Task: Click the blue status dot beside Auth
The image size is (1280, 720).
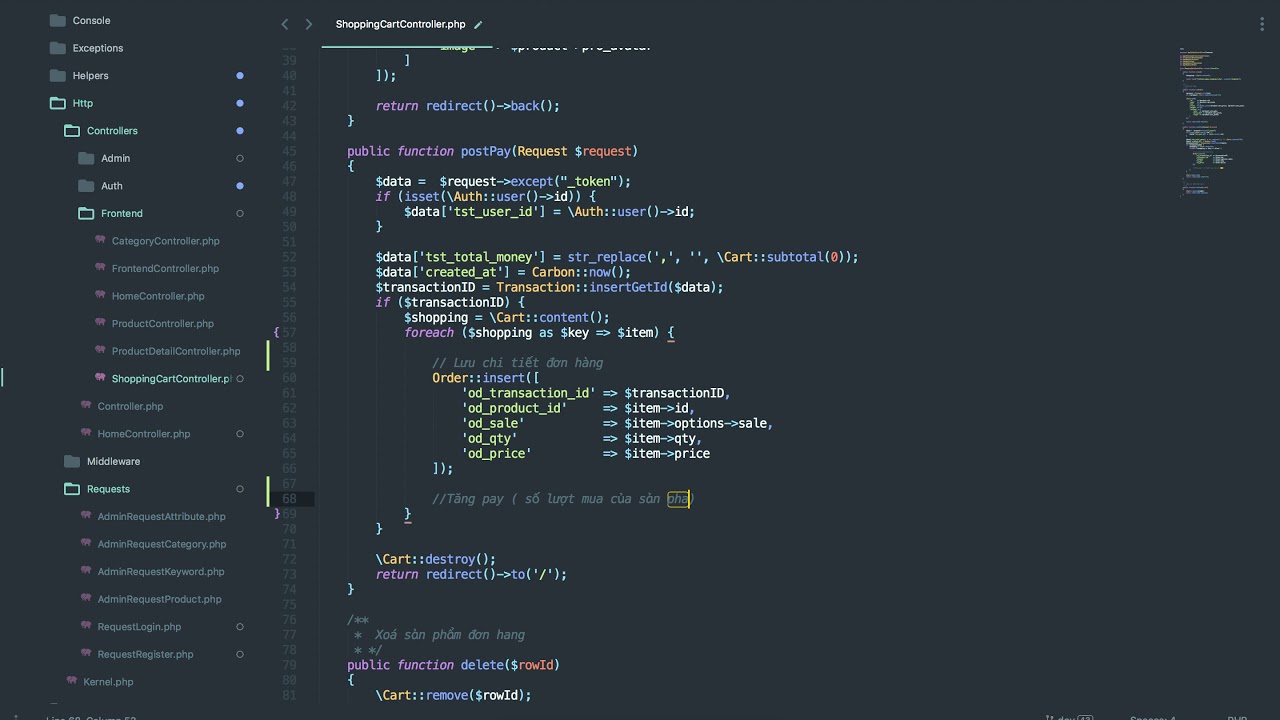Action: pos(240,186)
